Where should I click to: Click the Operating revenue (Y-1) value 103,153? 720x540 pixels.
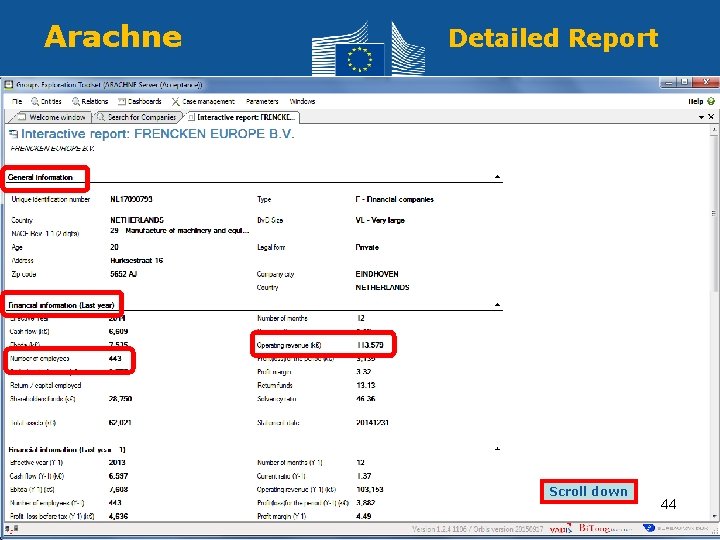click(x=370, y=489)
